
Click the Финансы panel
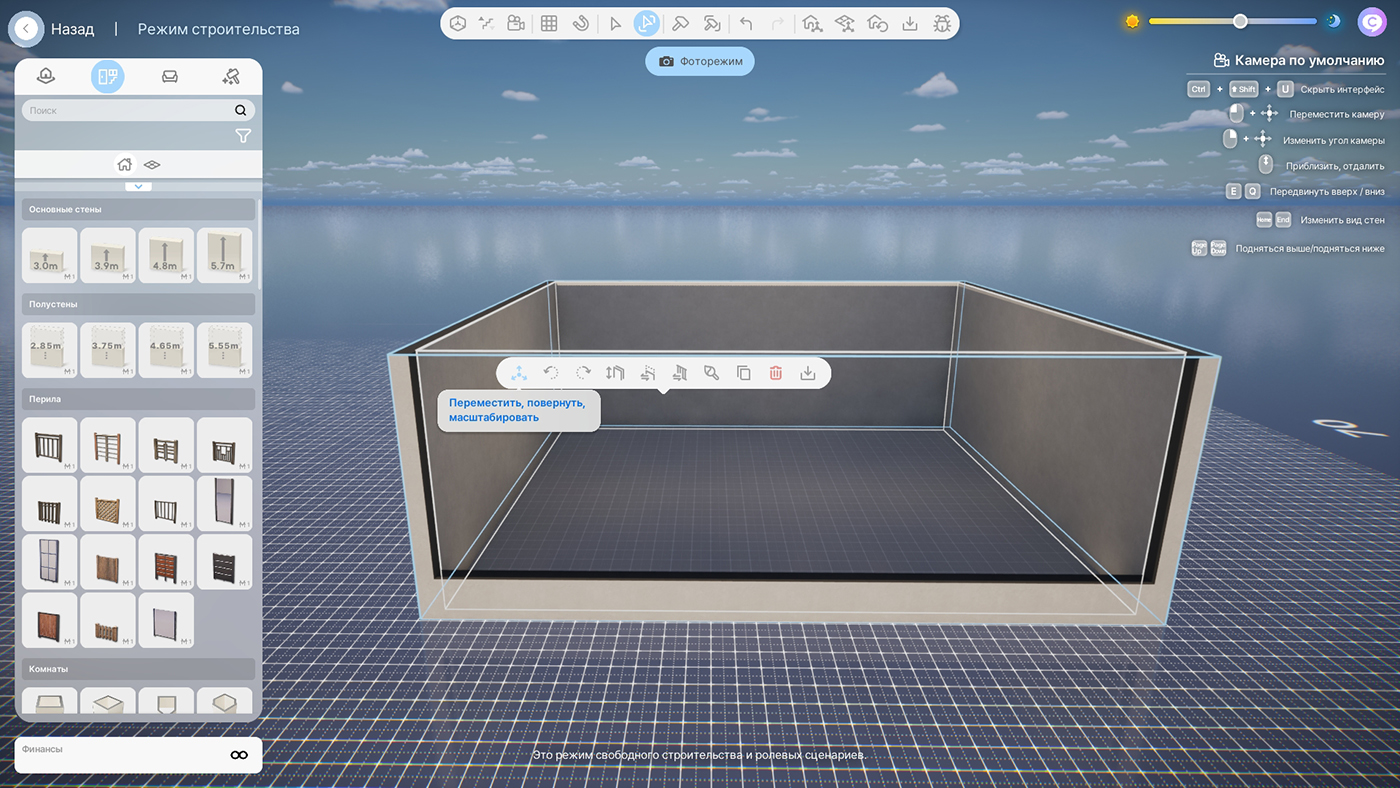click(x=138, y=755)
